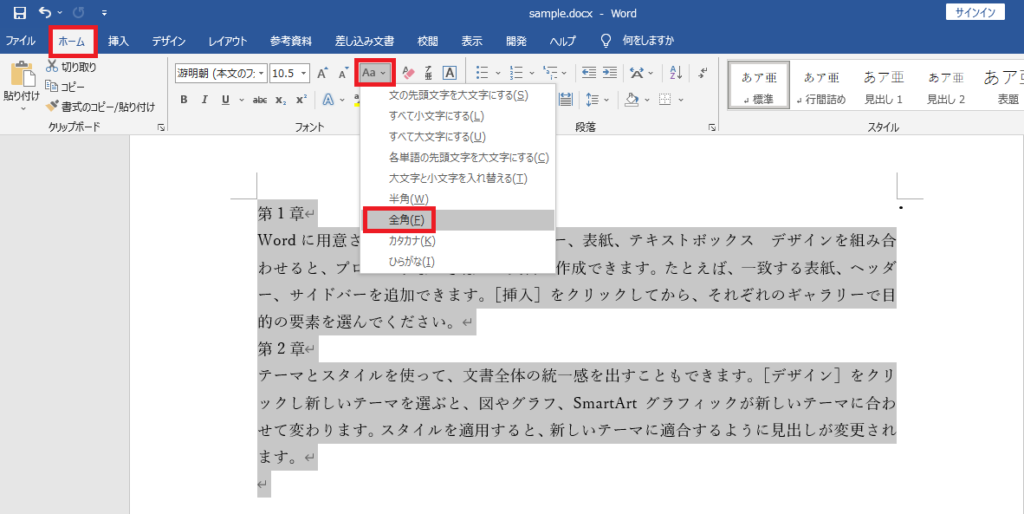
Task: Click the 貼り付け paste clipboard icon
Action: (x=22, y=76)
